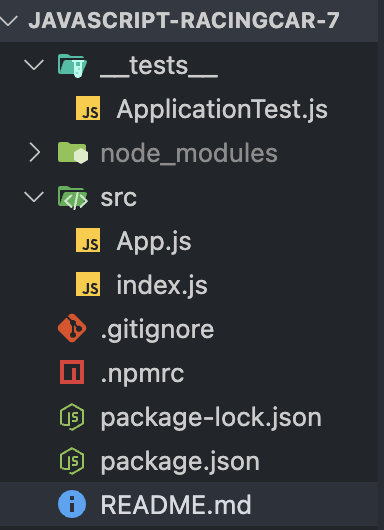
Task: Click the red npm icon of .npmrc
Action: (72, 372)
